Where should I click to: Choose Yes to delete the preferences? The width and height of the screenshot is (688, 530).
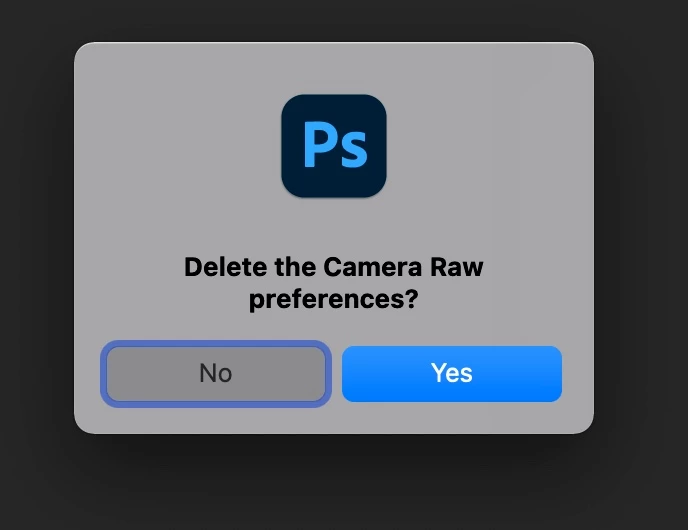452,373
